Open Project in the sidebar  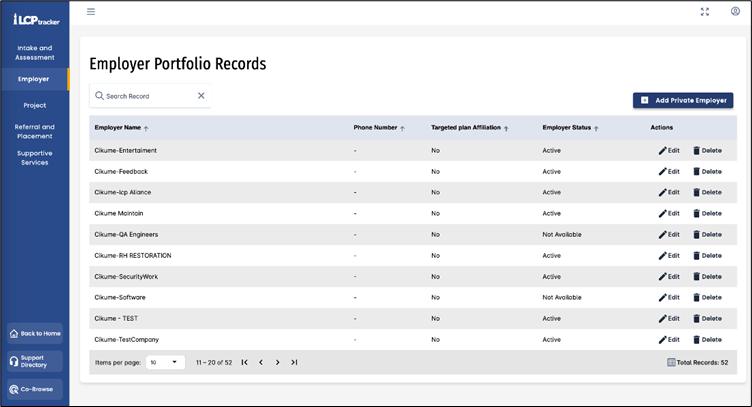35,105
